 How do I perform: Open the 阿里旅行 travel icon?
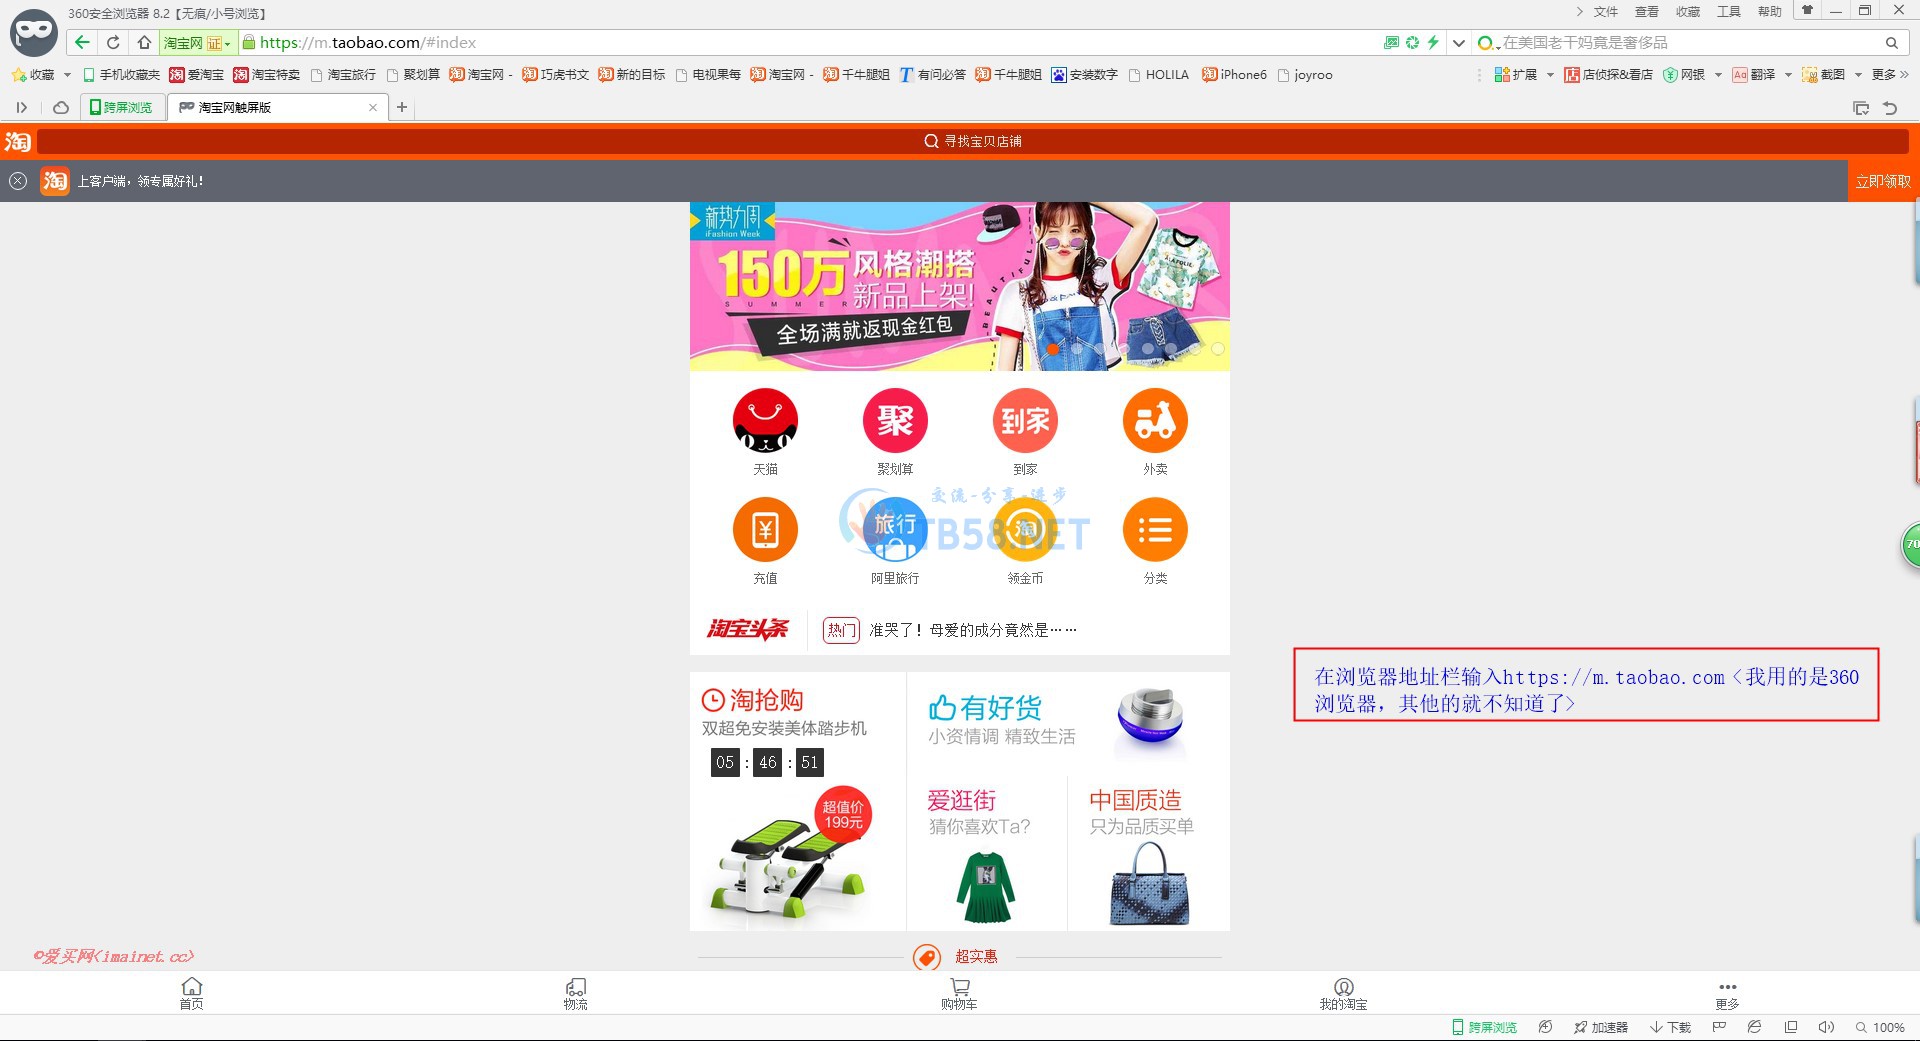(x=895, y=530)
